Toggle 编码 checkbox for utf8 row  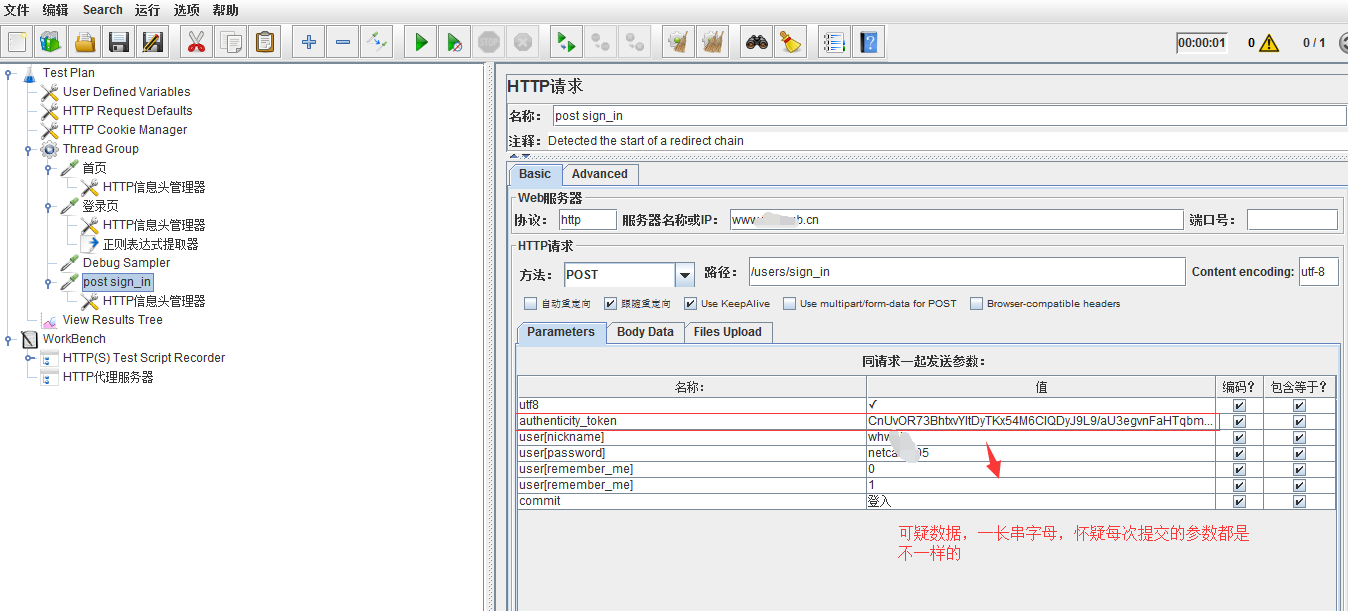(x=1240, y=406)
